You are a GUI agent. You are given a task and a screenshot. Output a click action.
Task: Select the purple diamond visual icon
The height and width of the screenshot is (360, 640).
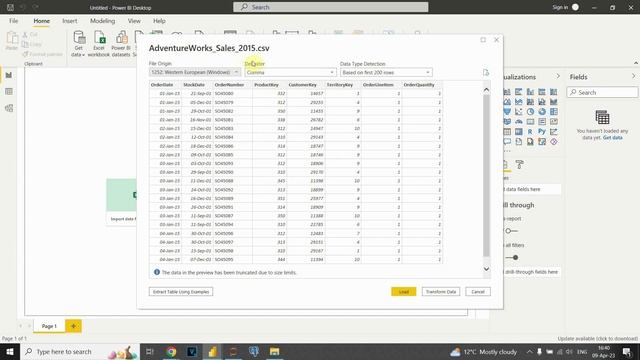pyautogui.click(x=553, y=142)
